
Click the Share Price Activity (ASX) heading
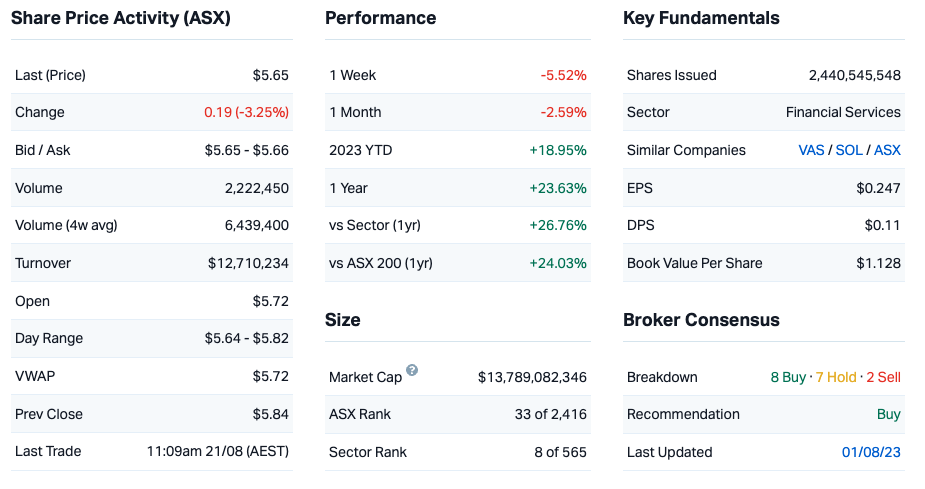pyautogui.click(x=121, y=18)
